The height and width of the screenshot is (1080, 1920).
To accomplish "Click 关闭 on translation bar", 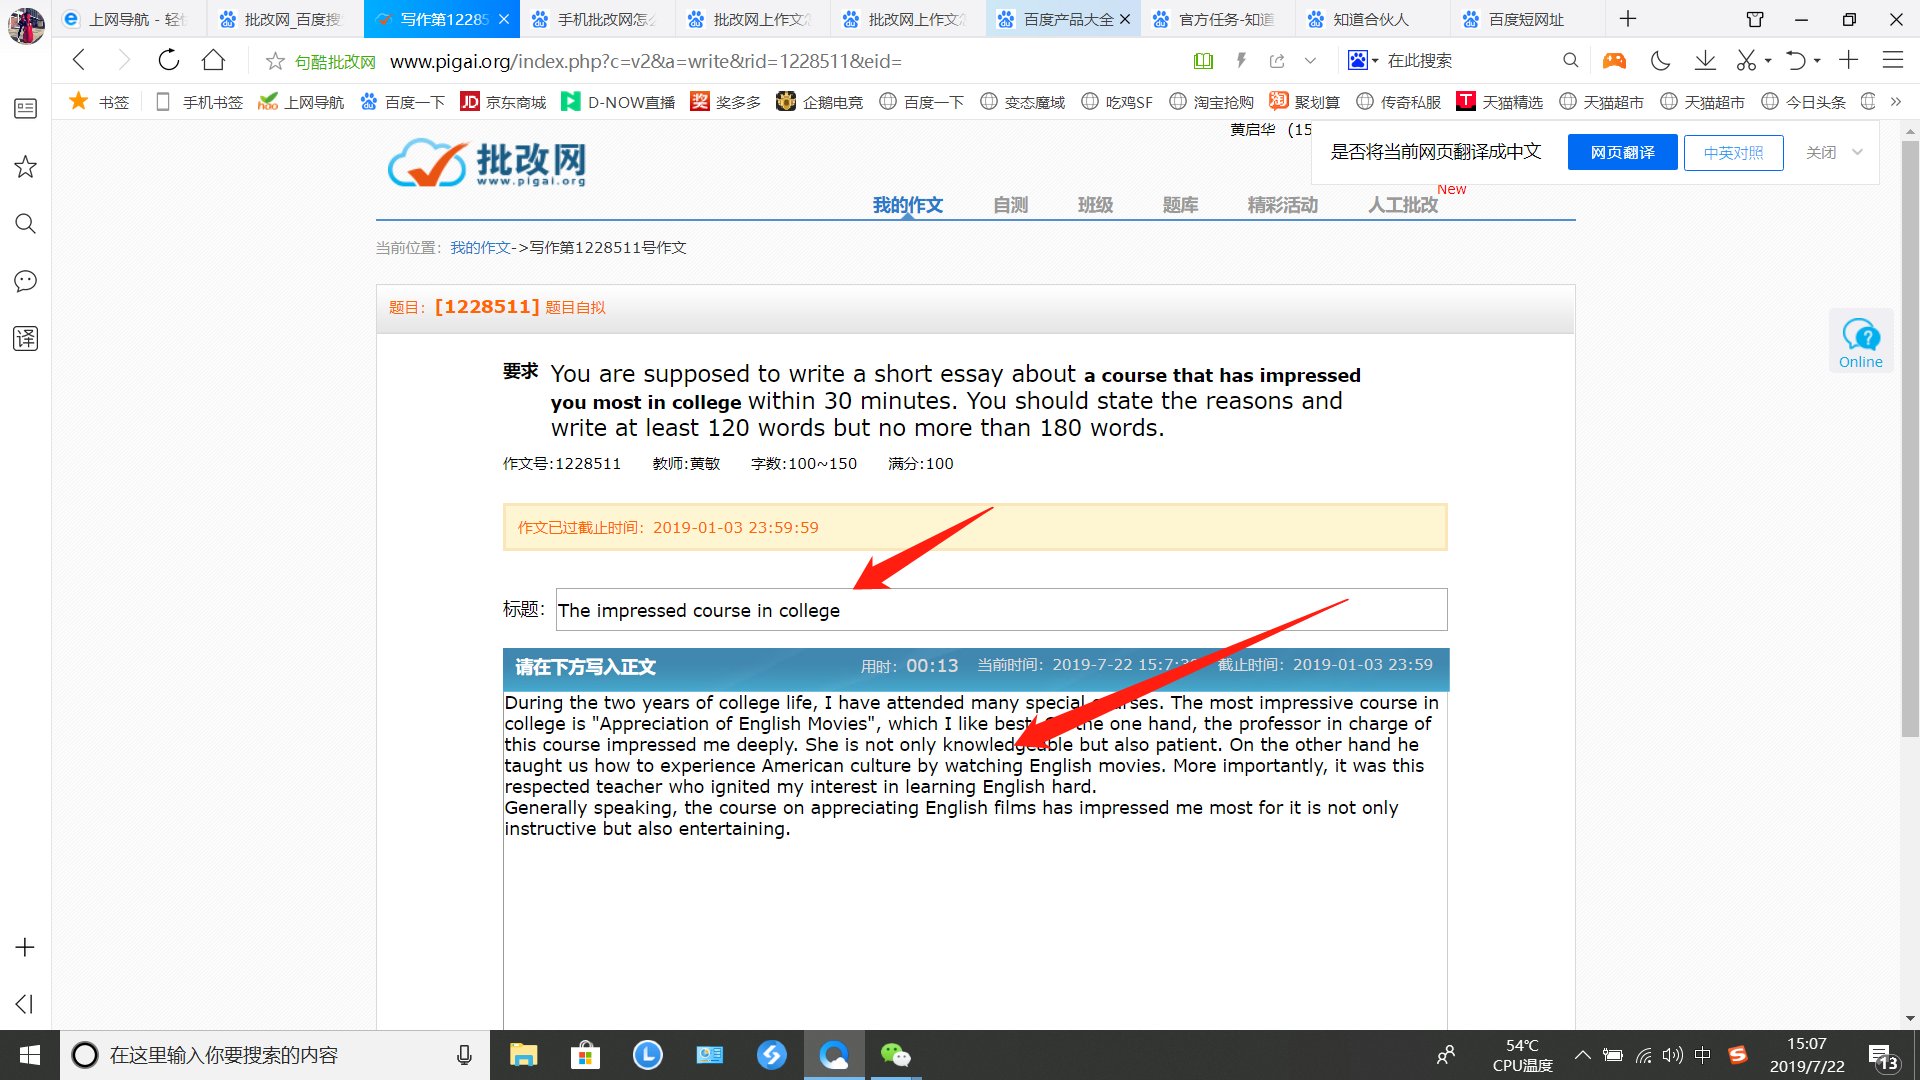I will click(1821, 152).
